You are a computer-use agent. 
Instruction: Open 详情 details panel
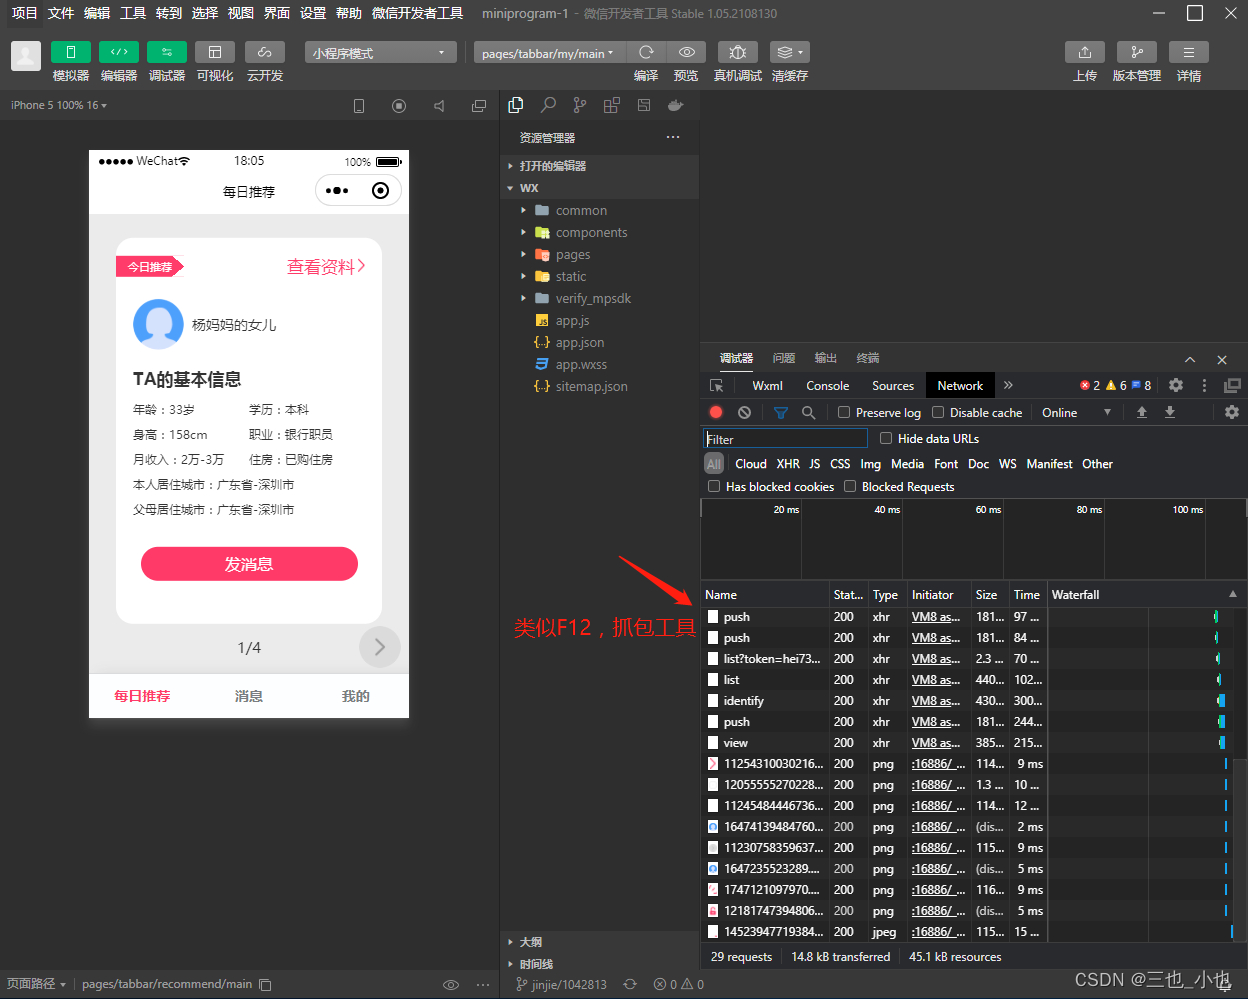1189,52
